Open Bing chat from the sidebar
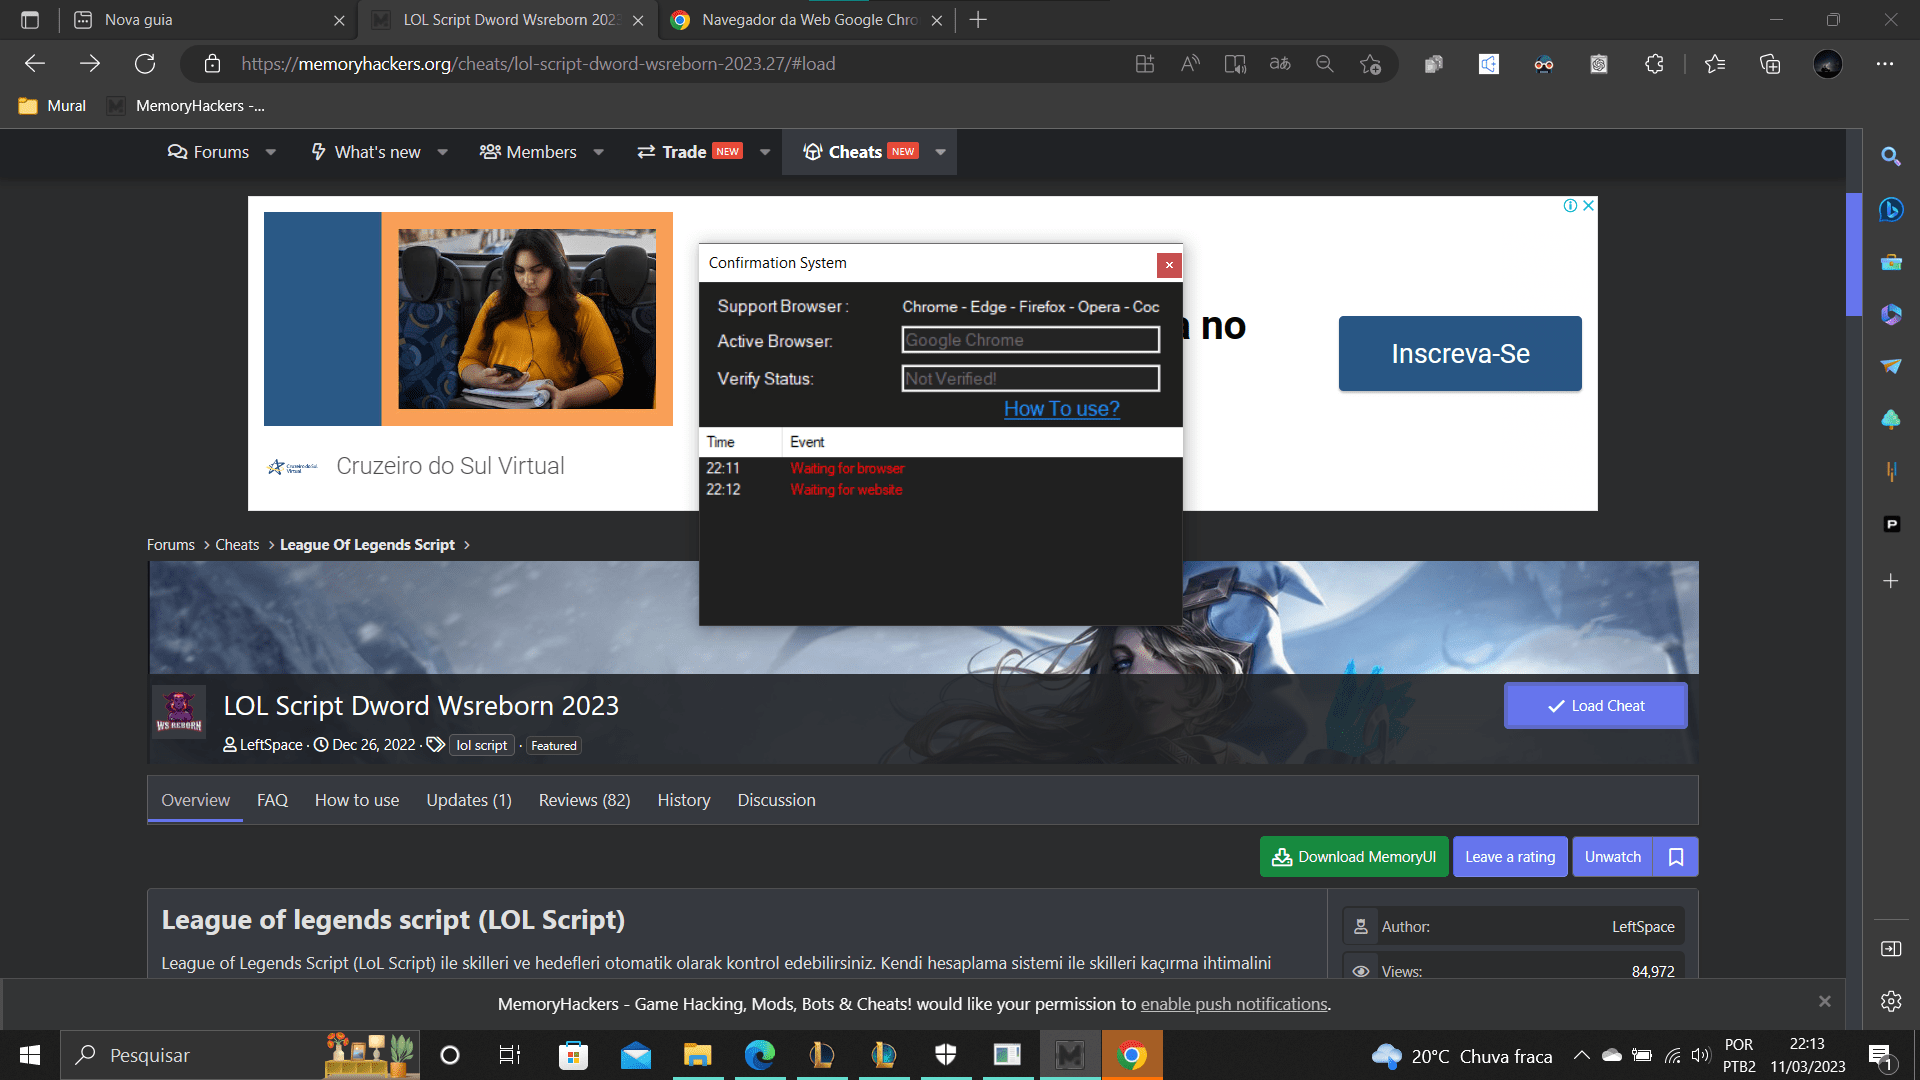 point(1890,209)
